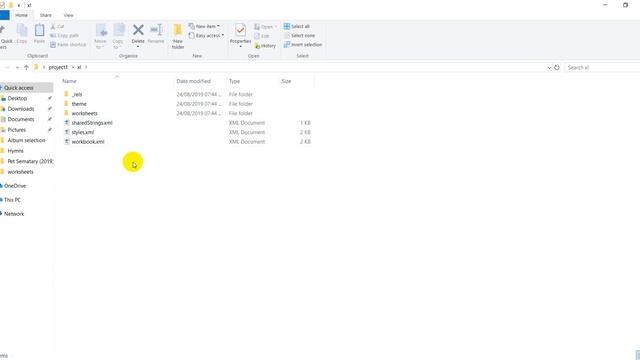Click Select all in the ribbon
This screenshot has height=360, width=640.
coord(297,26)
